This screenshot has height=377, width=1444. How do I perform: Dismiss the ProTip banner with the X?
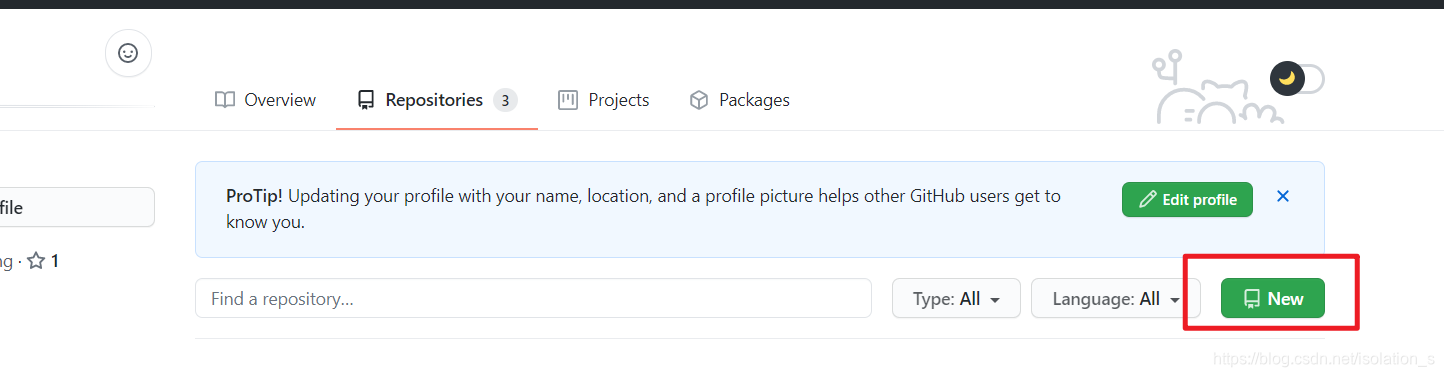(1283, 197)
